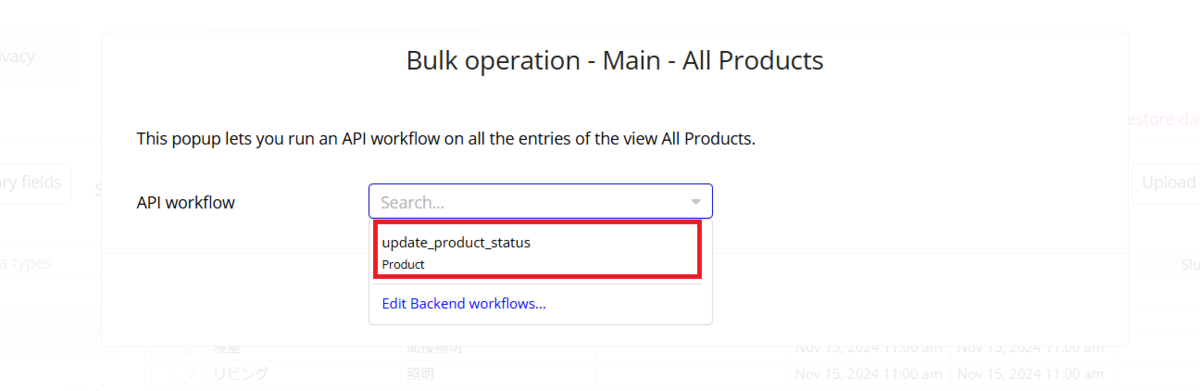Collapse the API workflow dropdown arrow

[x=695, y=202]
